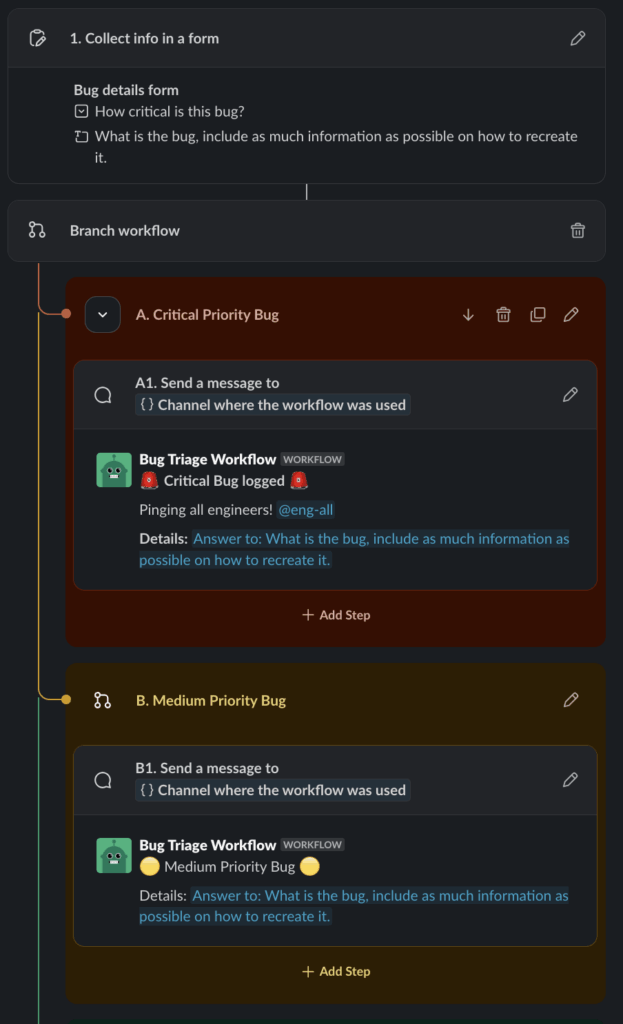
Task: Add a step under Critical Priority Bug
Action: pyautogui.click(x=335, y=614)
